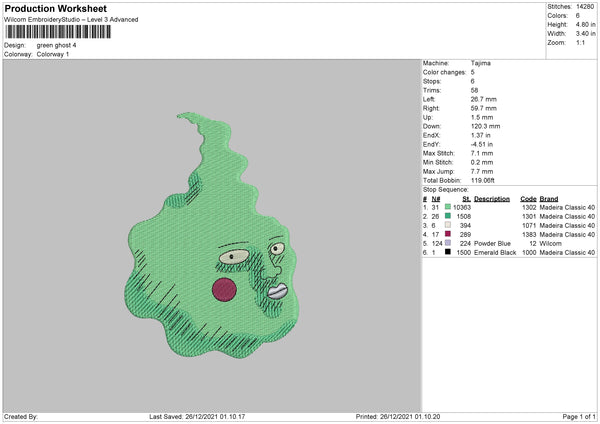The height and width of the screenshot is (424, 600).
Task: Click the code '1383' in row 4
Action: [x=529, y=235]
